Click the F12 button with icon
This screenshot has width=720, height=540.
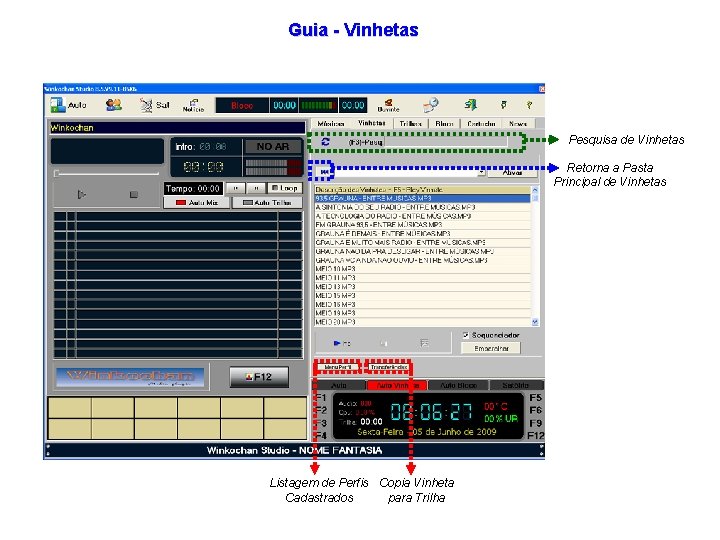(259, 377)
